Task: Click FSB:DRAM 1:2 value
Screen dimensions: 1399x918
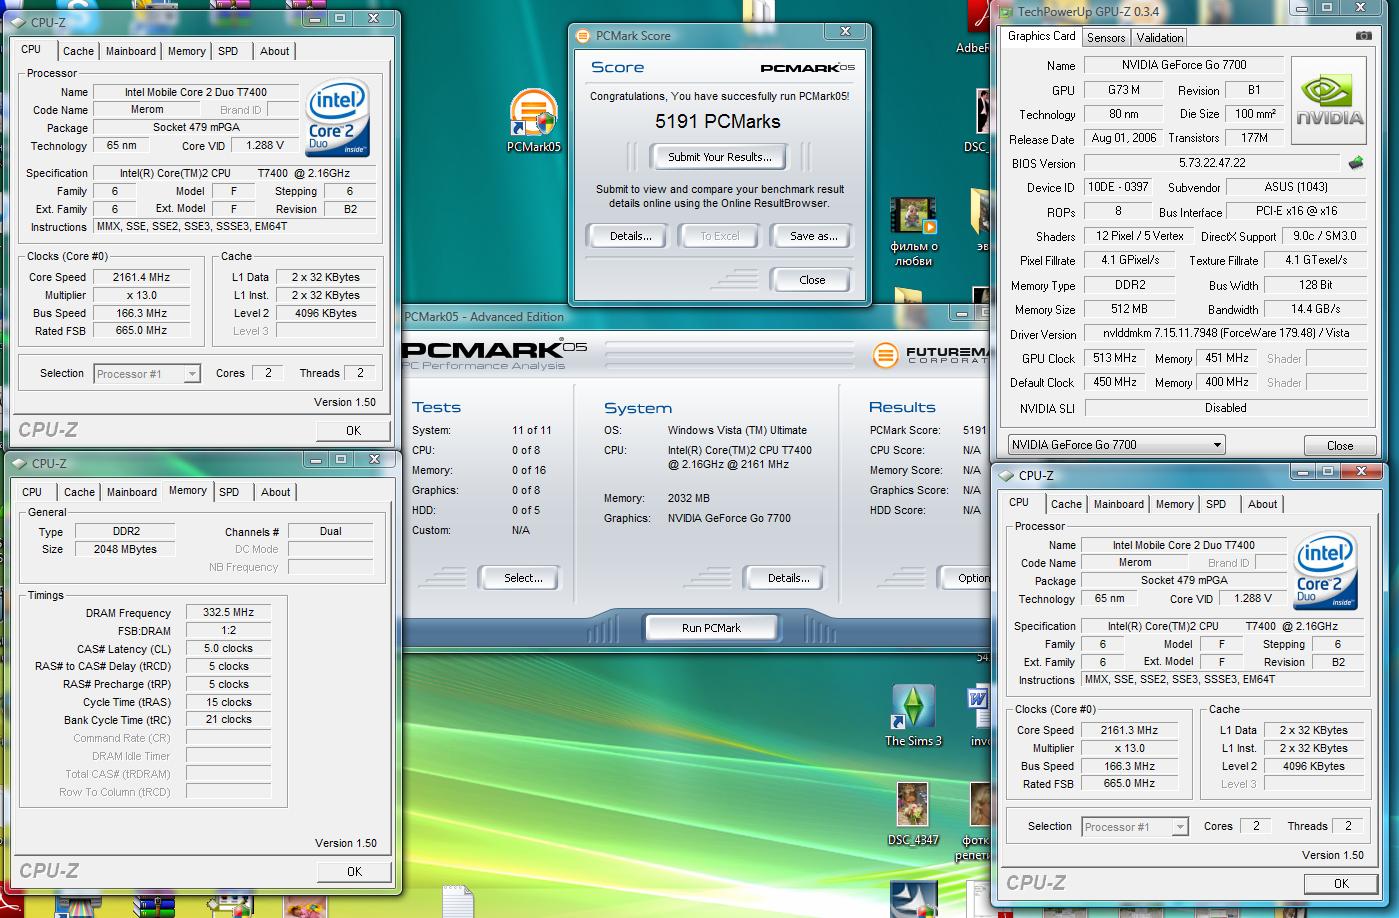Action: pos(229,631)
